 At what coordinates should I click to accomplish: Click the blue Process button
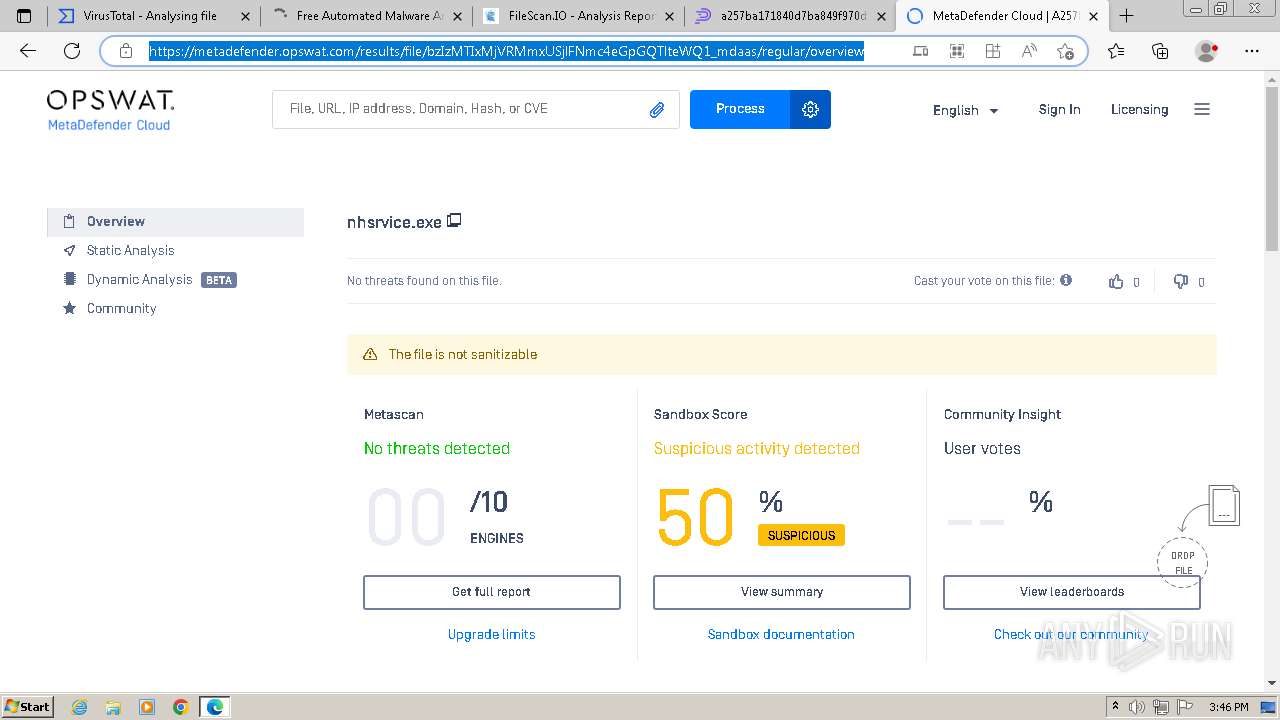[x=740, y=109]
